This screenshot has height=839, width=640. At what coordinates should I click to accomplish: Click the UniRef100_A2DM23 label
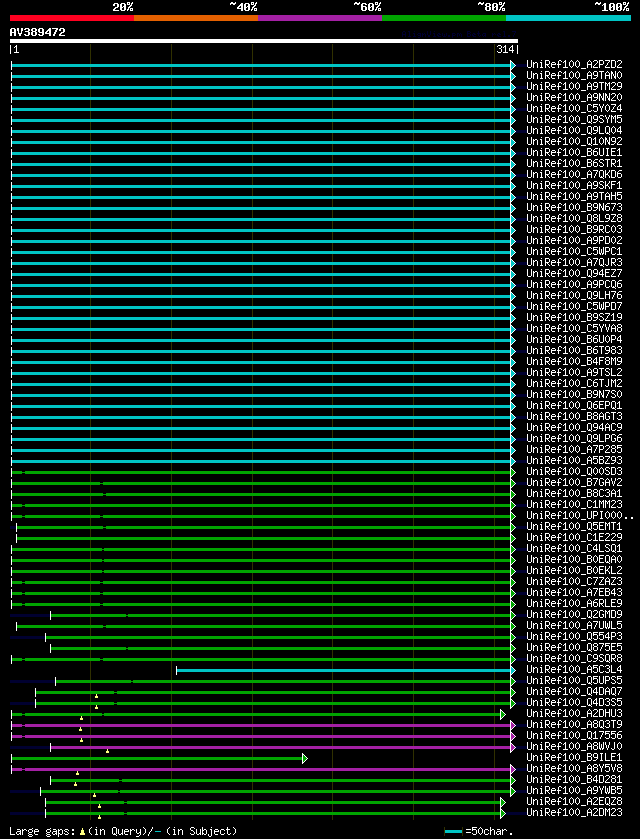tap(574, 813)
